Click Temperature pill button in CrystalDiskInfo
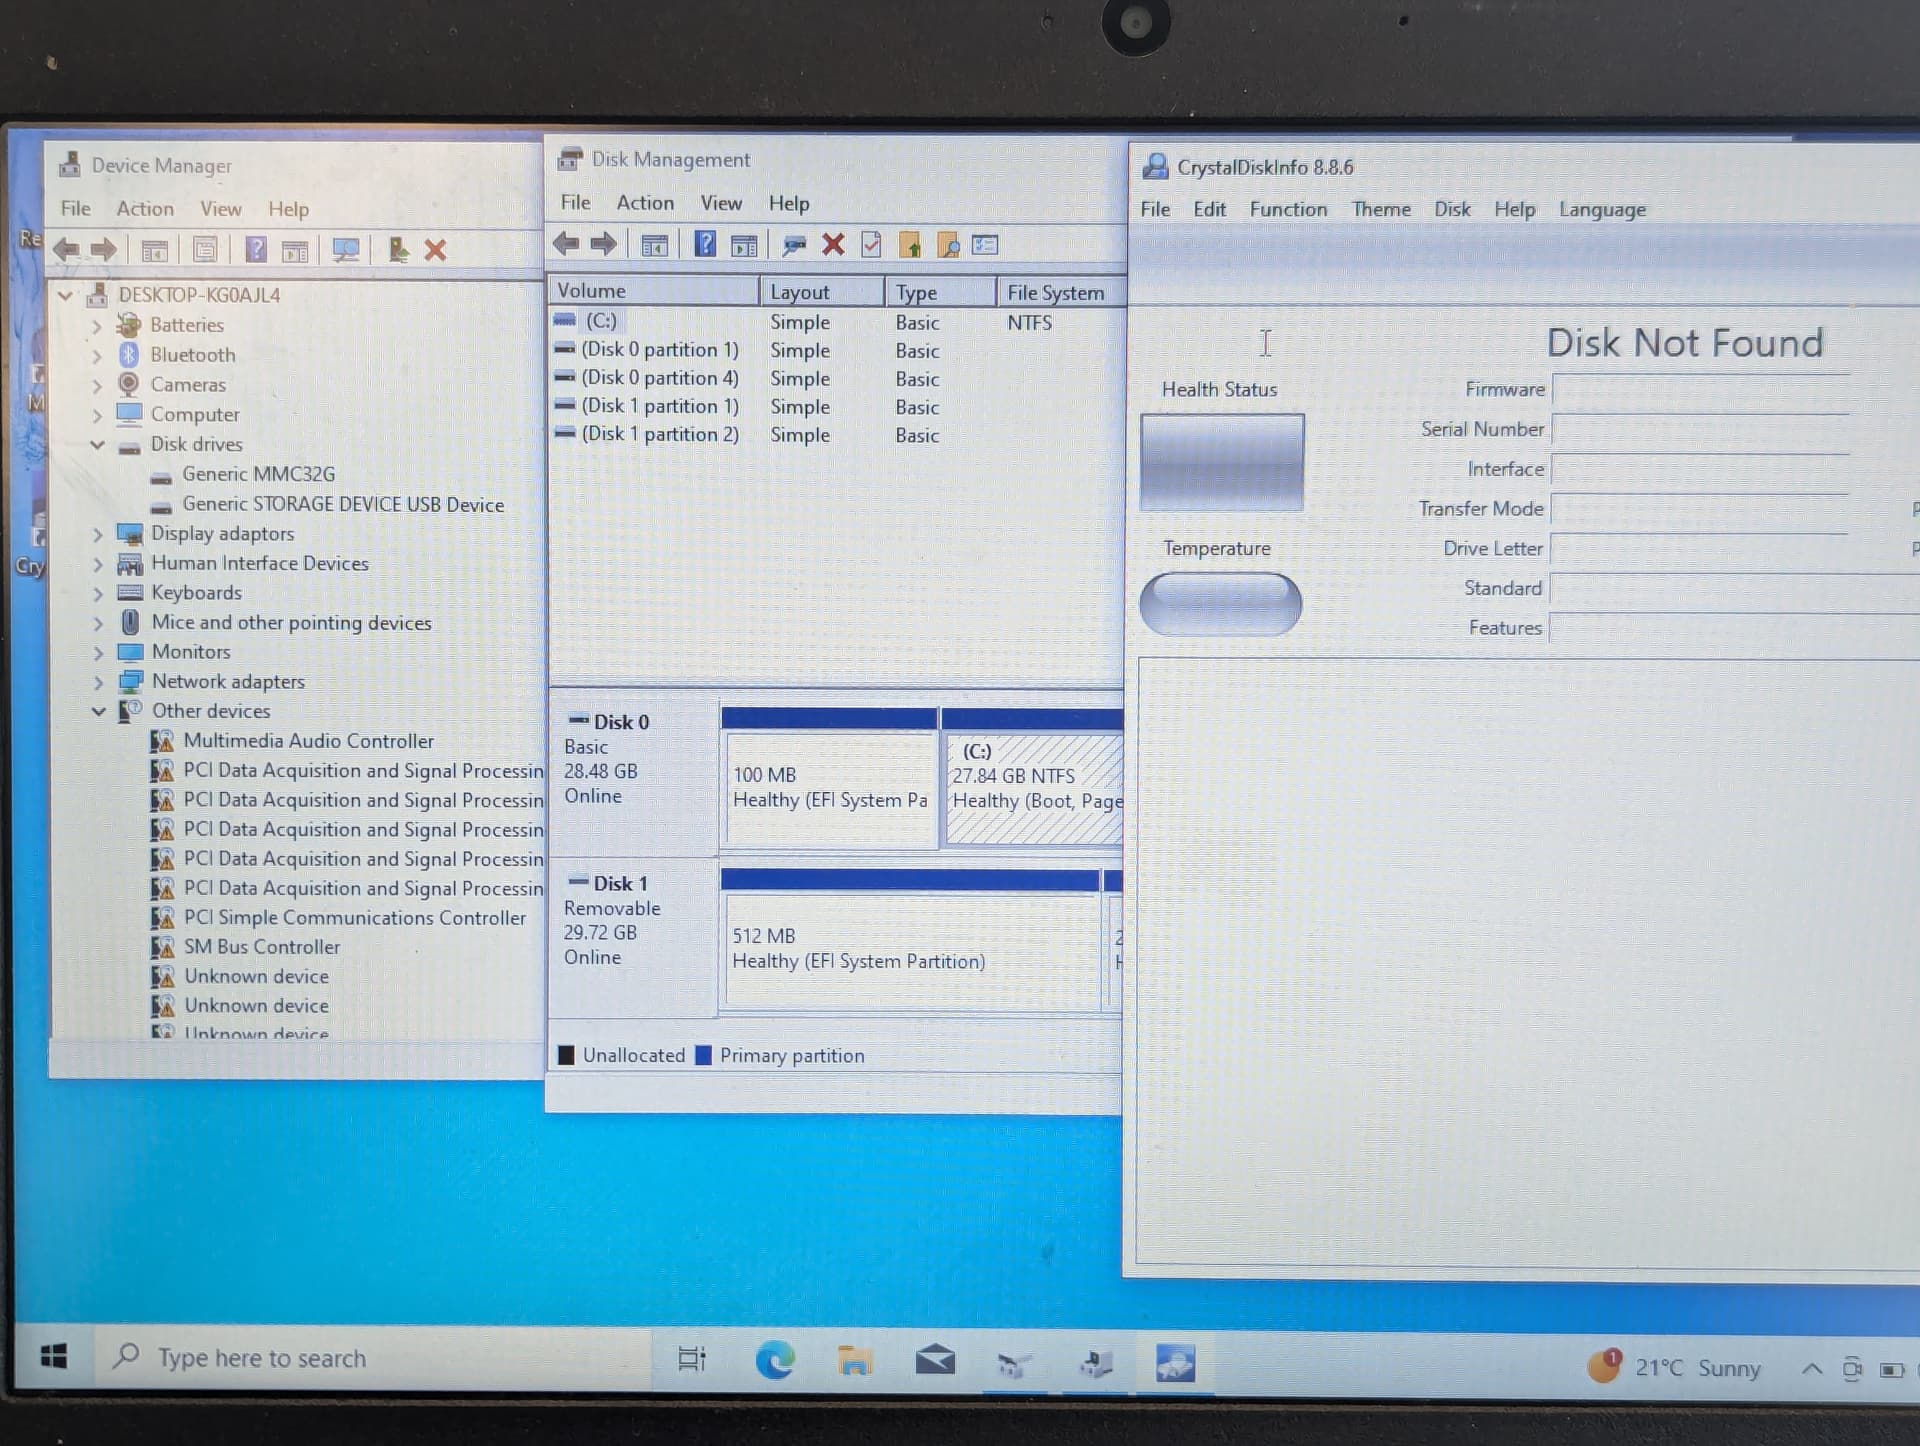This screenshot has width=1920, height=1446. (x=1220, y=604)
